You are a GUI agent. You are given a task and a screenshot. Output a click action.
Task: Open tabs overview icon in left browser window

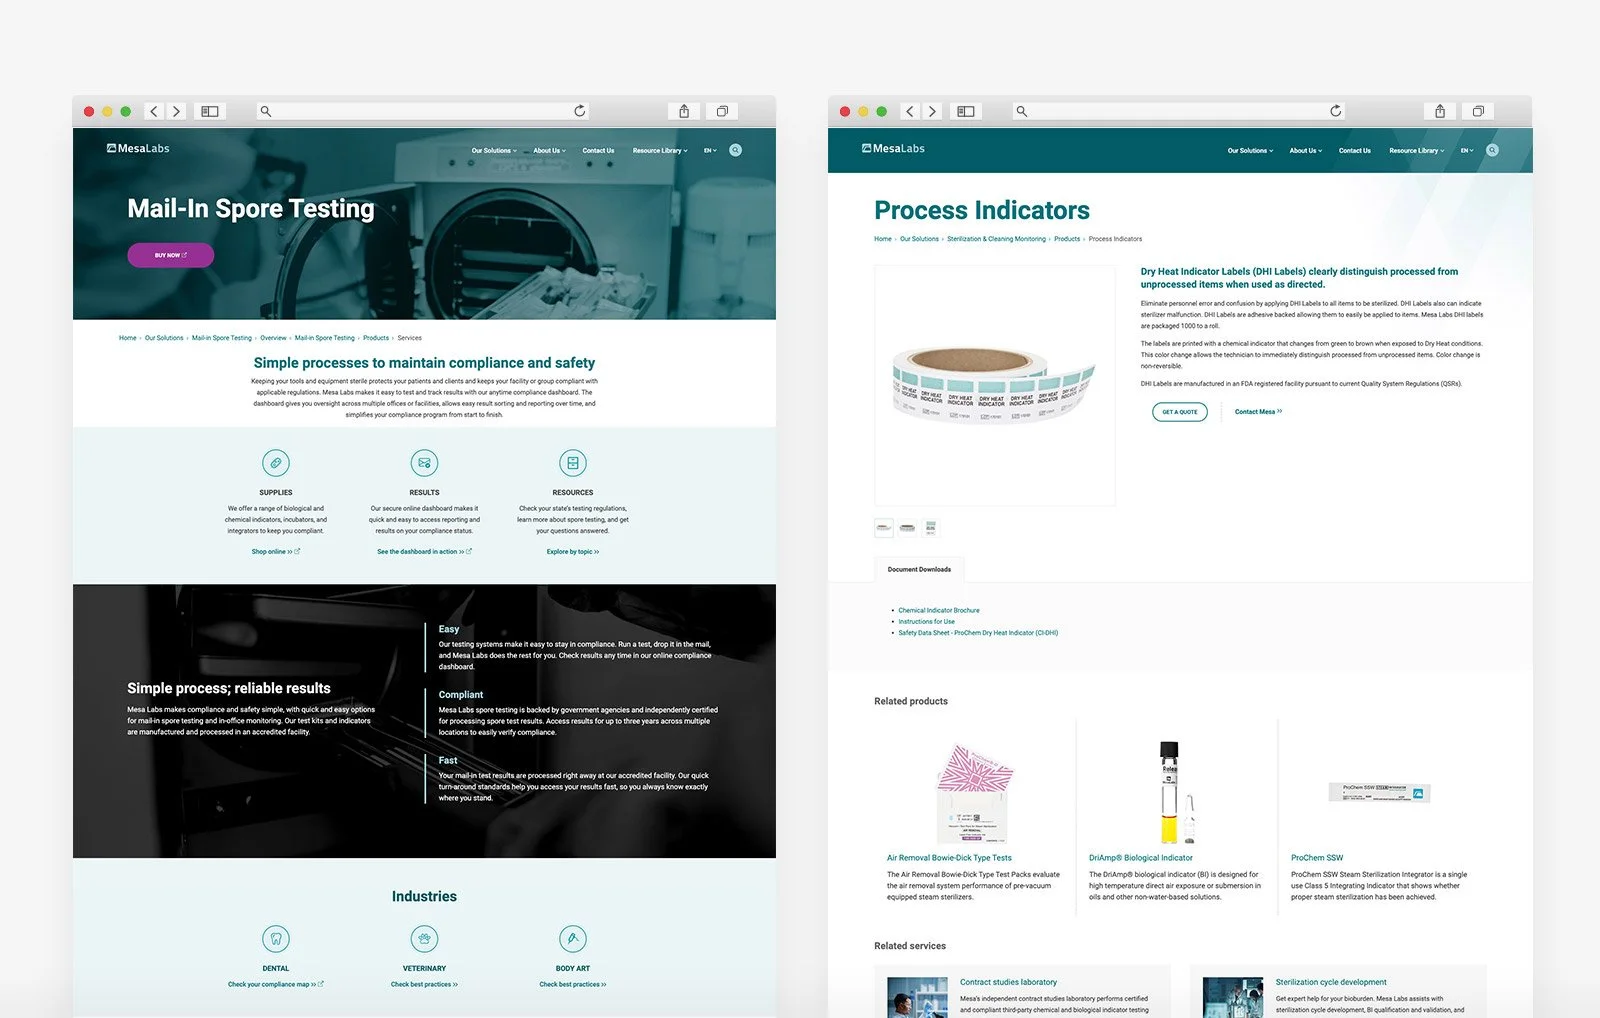tap(722, 111)
